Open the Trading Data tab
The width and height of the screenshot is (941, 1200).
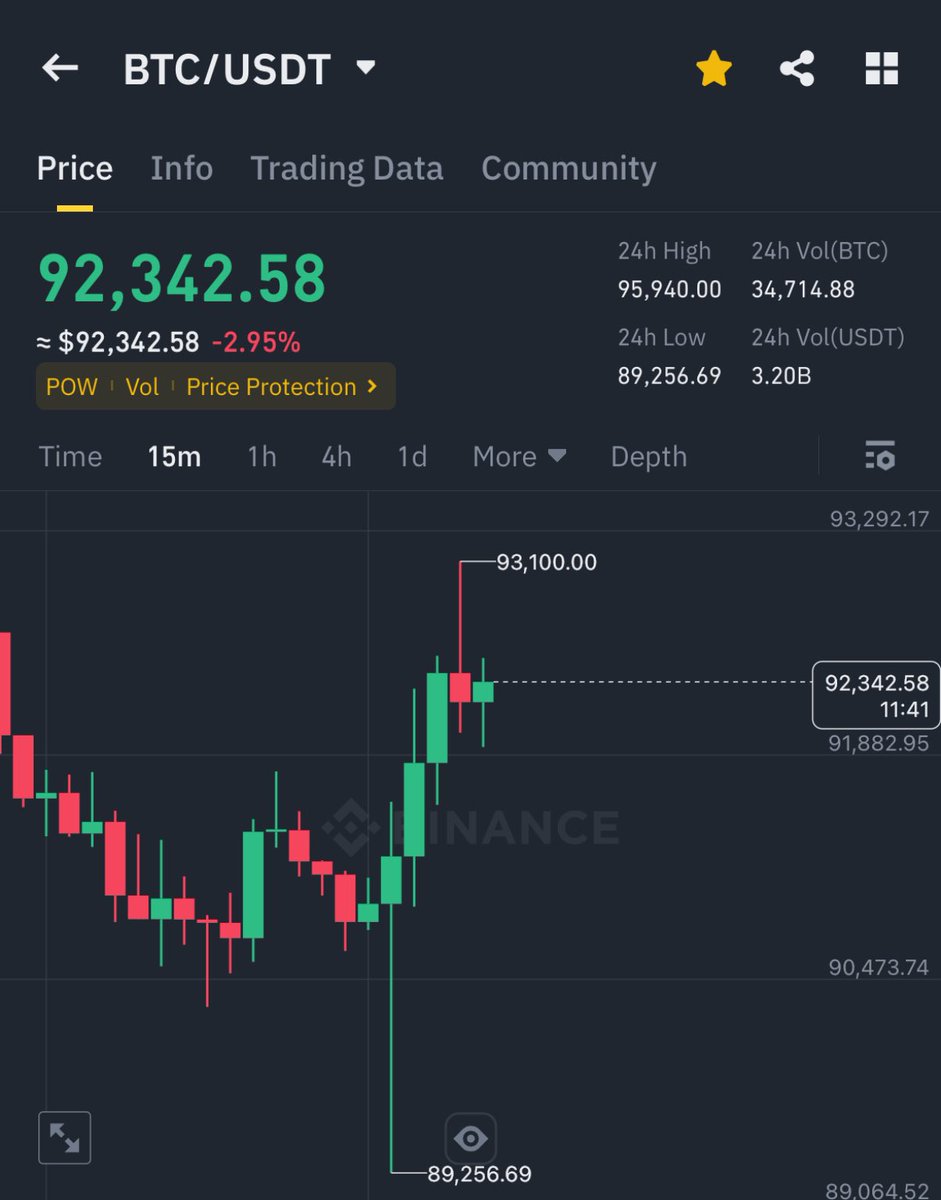pos(346,168)
